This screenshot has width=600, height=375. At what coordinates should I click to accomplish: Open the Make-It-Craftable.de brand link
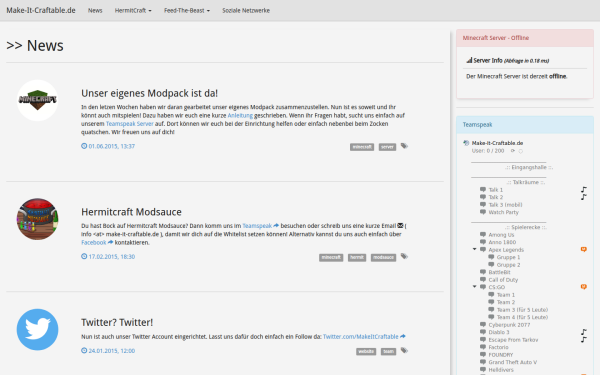(41, 10)
